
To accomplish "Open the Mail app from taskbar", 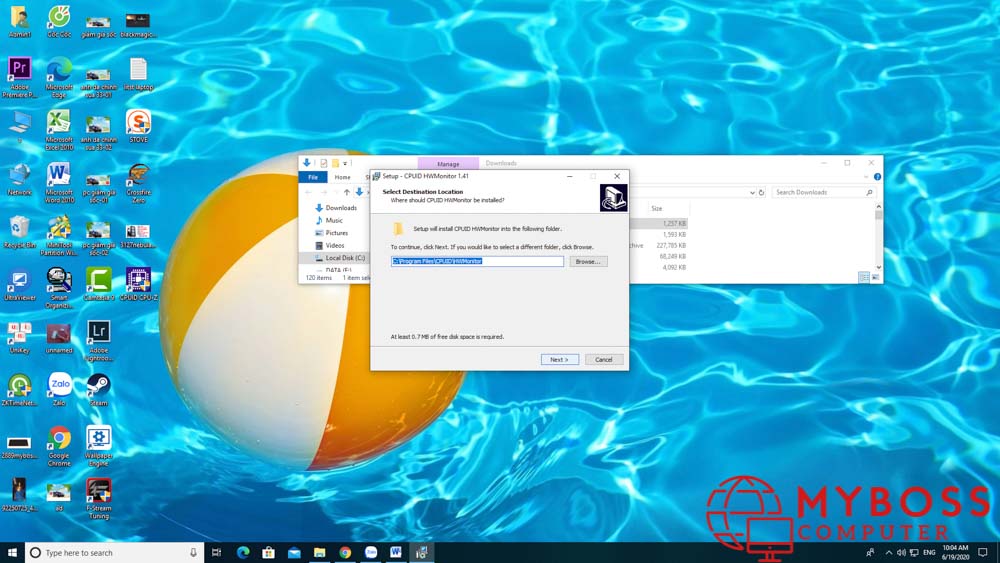I will [294, 553].
